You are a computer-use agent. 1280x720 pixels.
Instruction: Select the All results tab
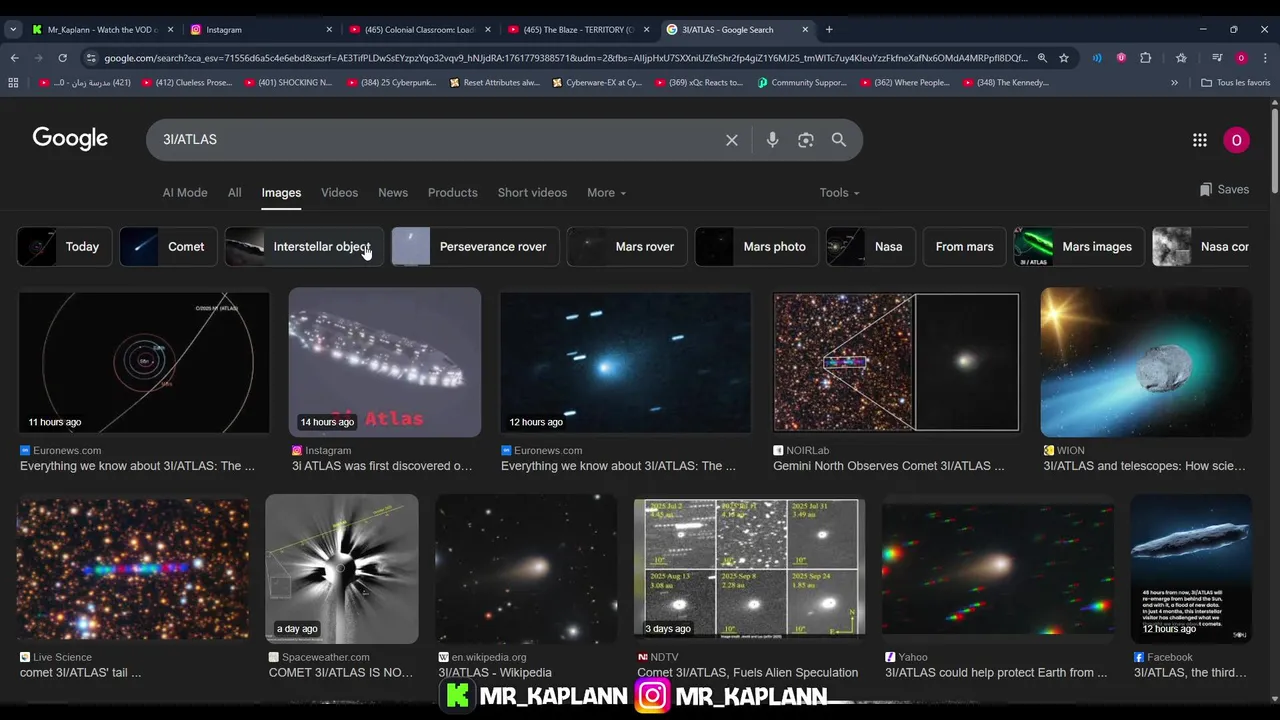tap(234, 192)
